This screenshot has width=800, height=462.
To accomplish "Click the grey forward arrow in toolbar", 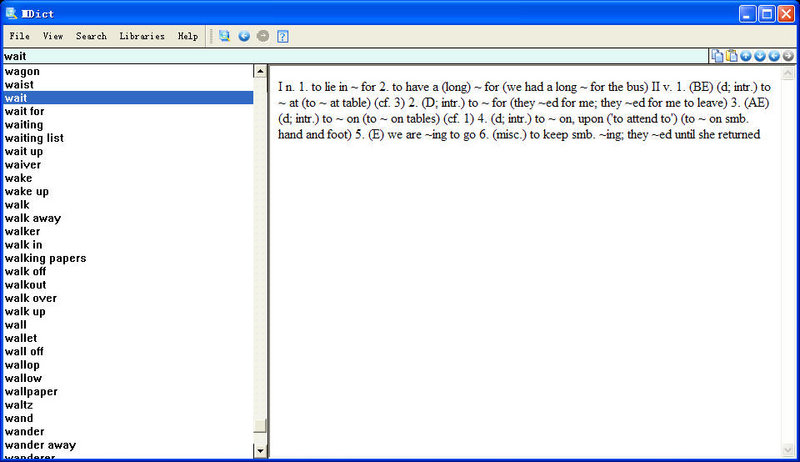I will 263,36.
